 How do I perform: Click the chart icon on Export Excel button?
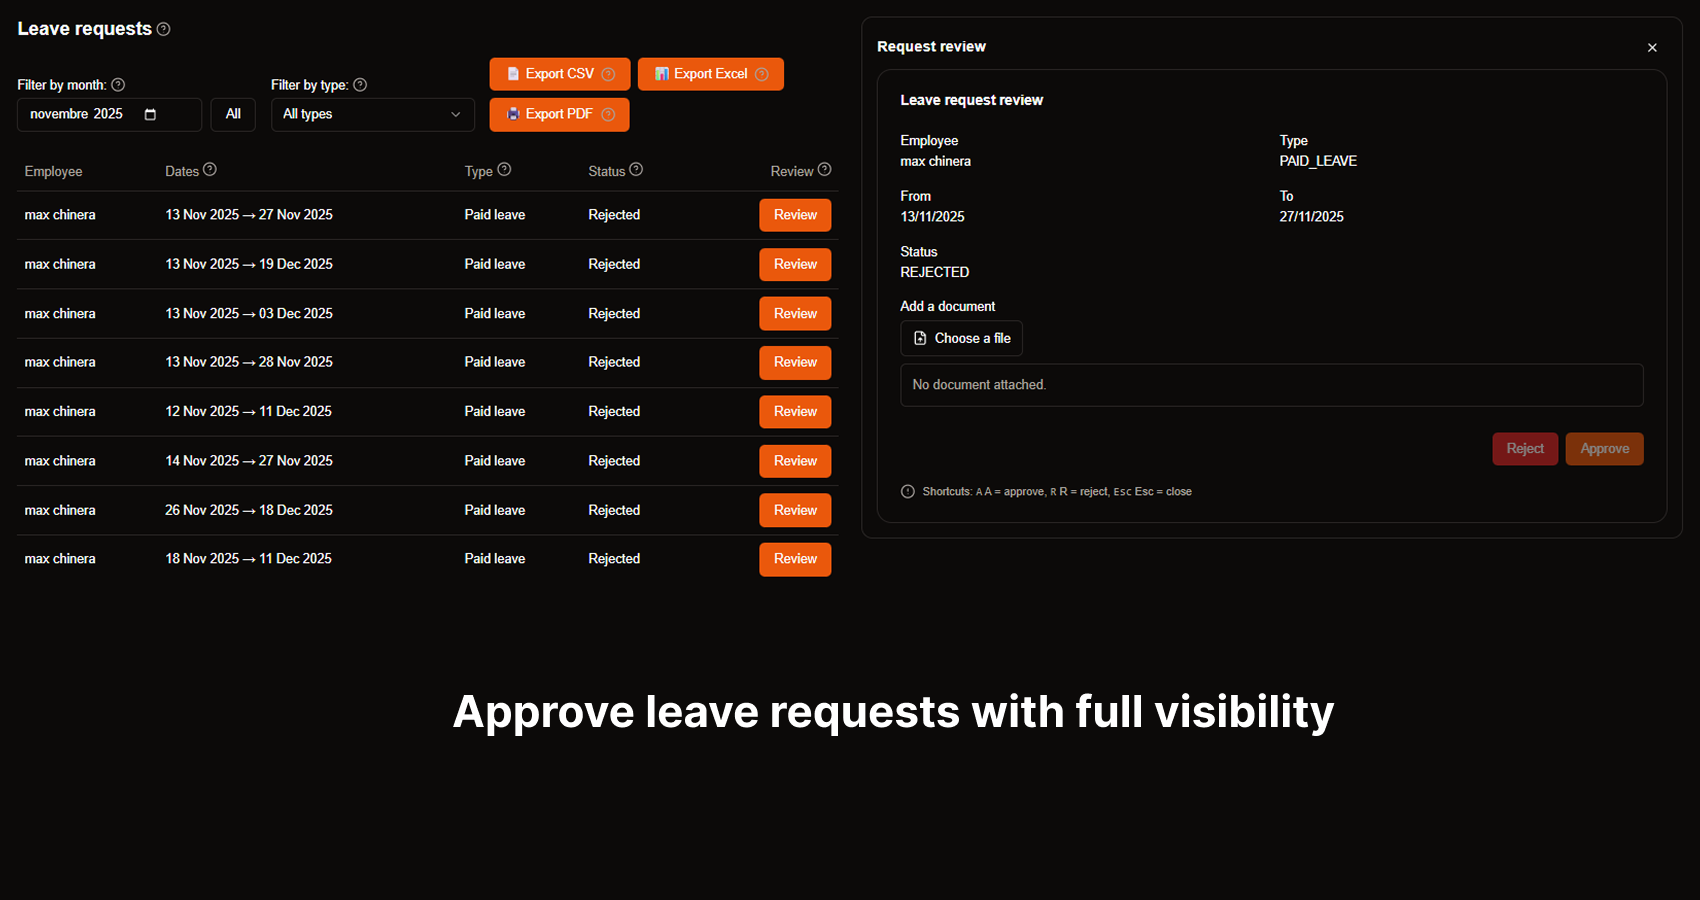(x=661, y=73)
